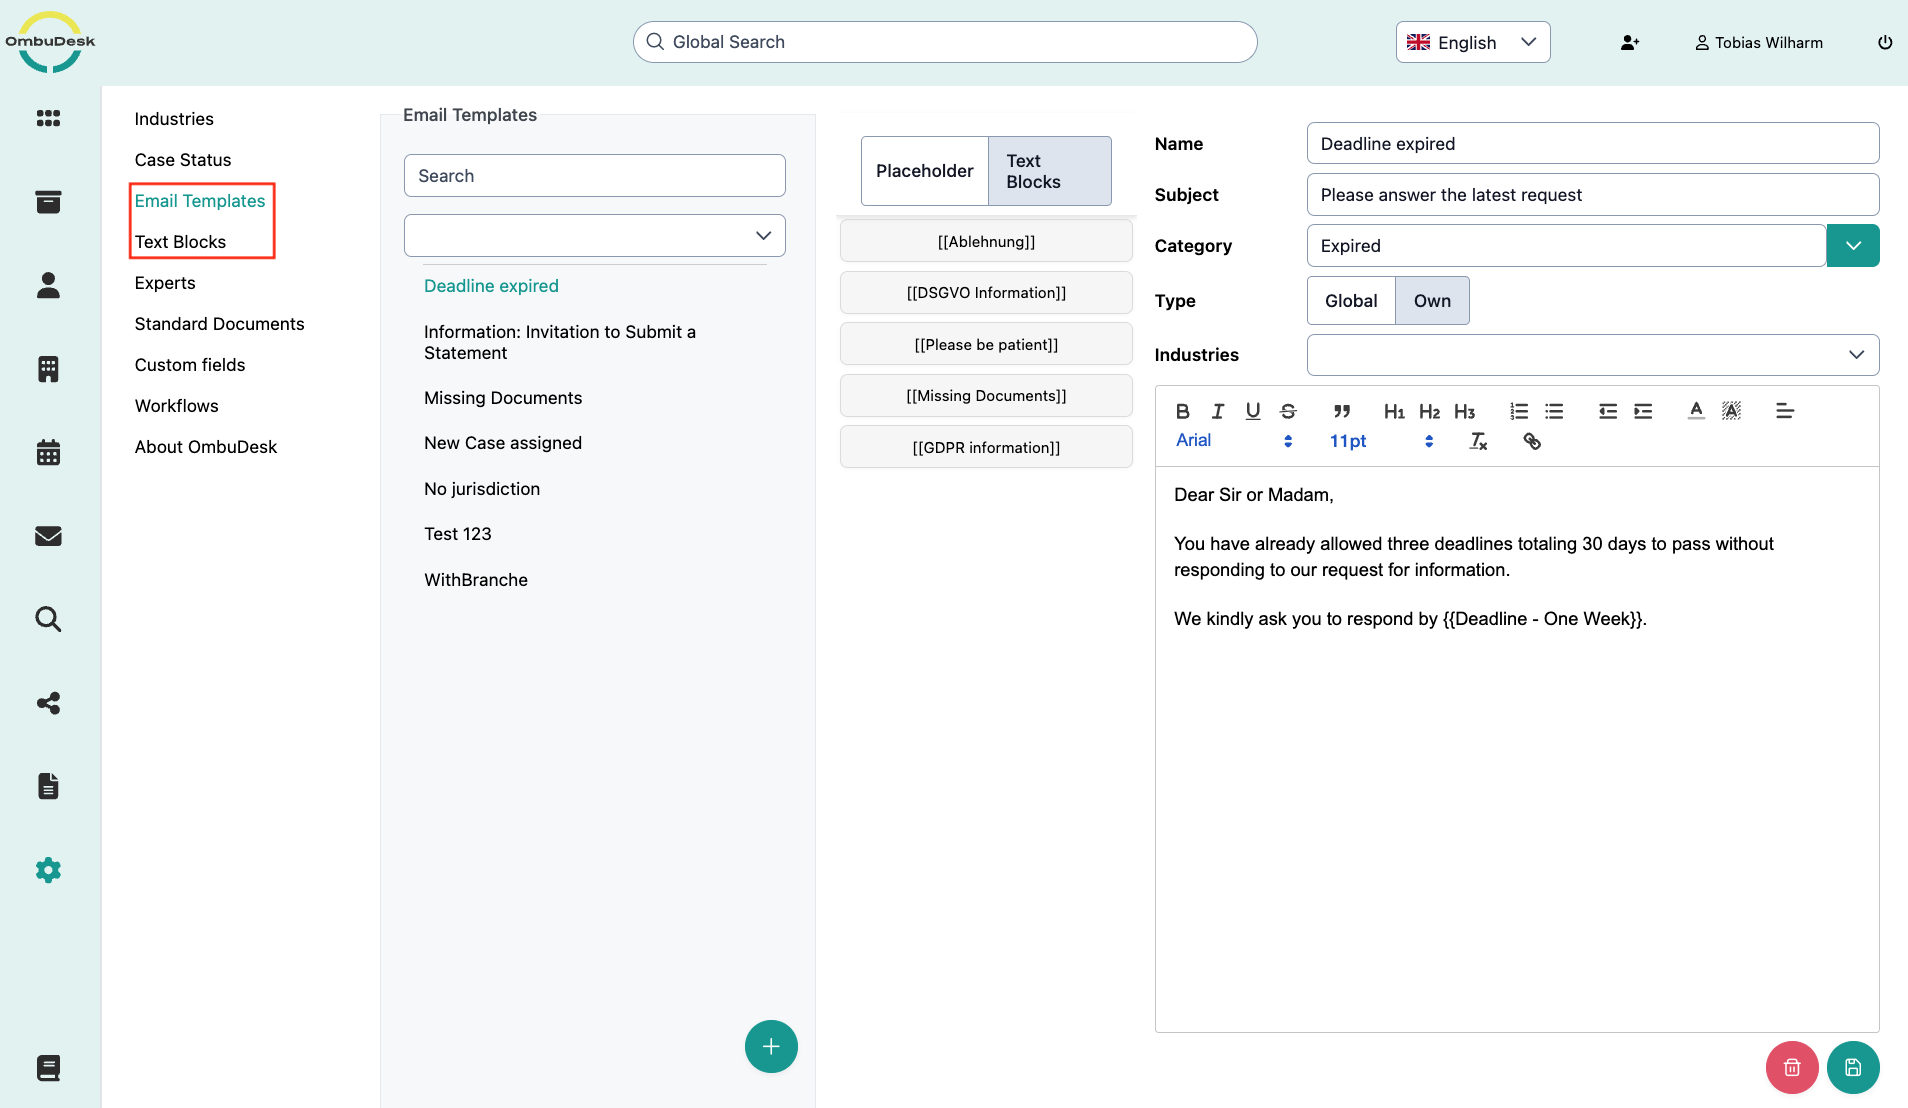Apply Heading 3 style

[x=1464, y=411]
